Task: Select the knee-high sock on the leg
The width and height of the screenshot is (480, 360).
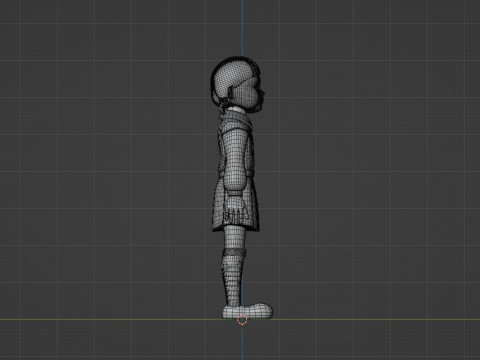Action: click(234, 277)
